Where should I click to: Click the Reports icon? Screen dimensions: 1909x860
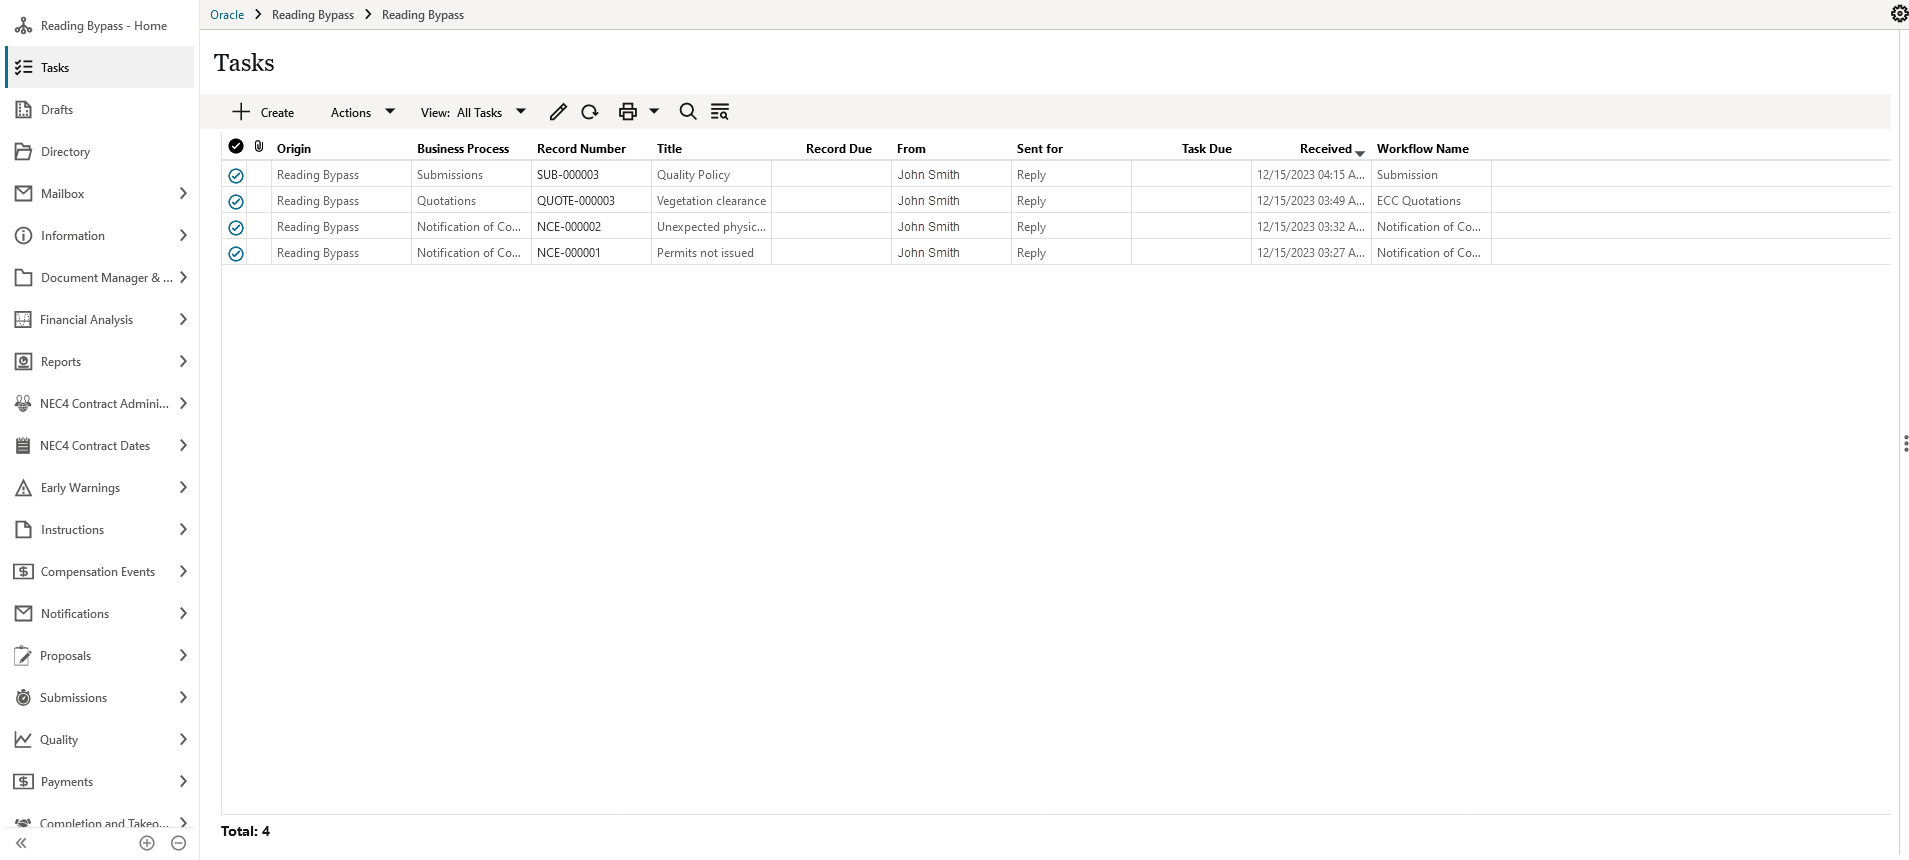24,362
